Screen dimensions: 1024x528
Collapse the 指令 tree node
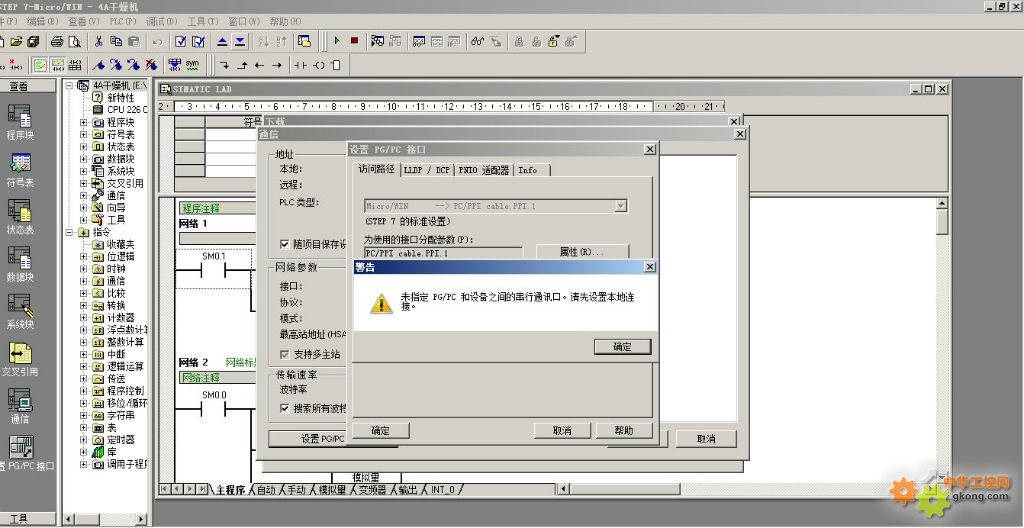pos(70,232)
